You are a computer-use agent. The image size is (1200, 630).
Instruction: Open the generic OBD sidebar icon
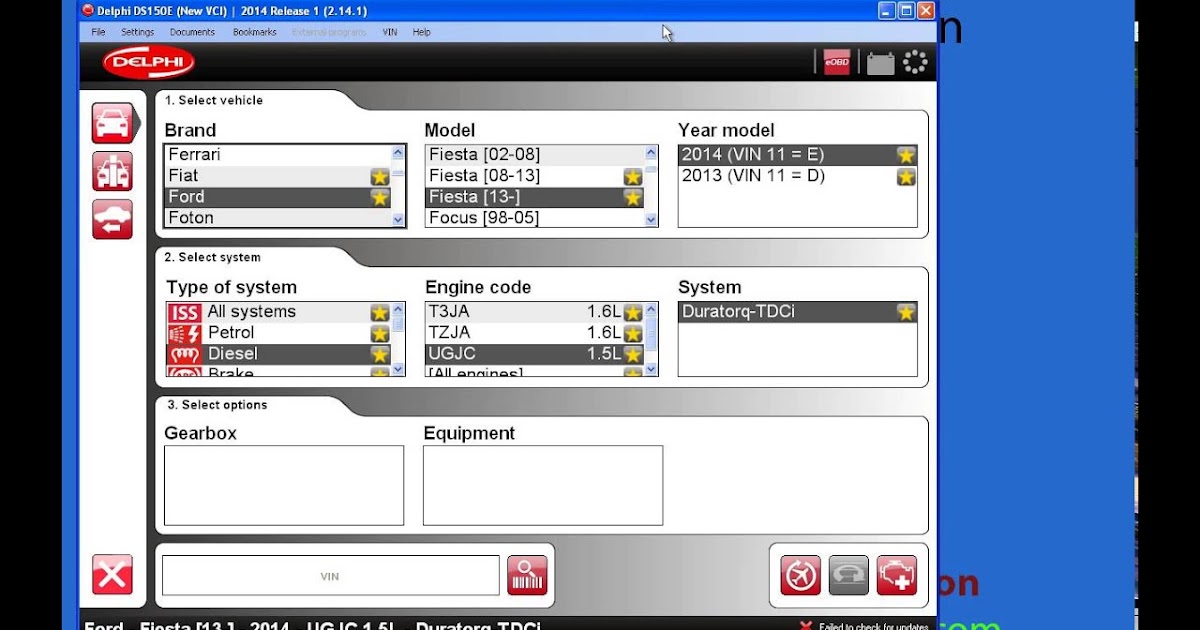click(112, 171)
